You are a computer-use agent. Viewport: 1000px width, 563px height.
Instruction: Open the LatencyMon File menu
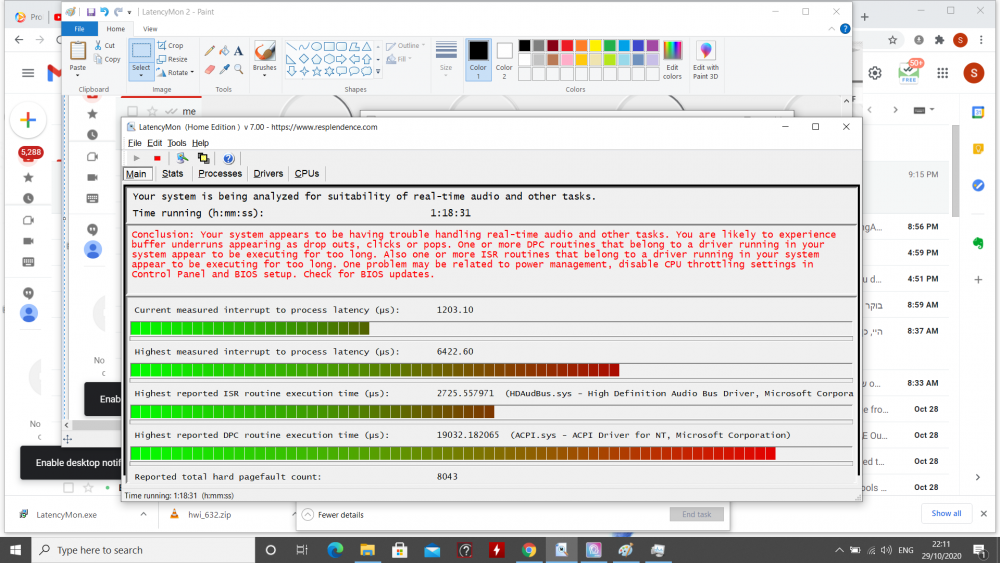click(135, 143)
